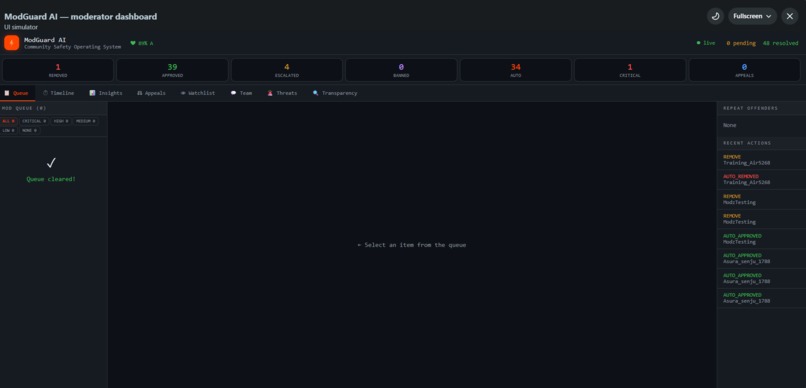Open the AUTO_APPROVED action for ModzTesting
The width and height of the screenshot is (806, 388).
761,239
